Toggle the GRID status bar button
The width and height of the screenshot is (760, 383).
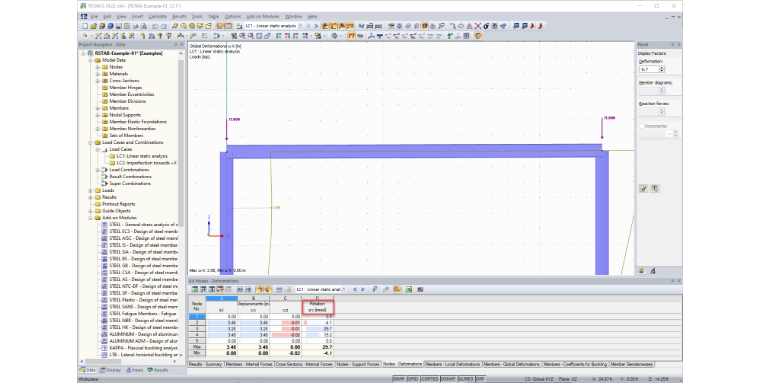[x=413, y=379]
